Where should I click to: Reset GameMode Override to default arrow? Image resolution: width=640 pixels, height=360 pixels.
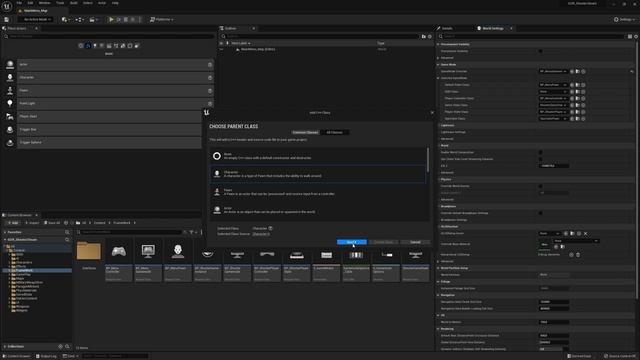[632, 71]
